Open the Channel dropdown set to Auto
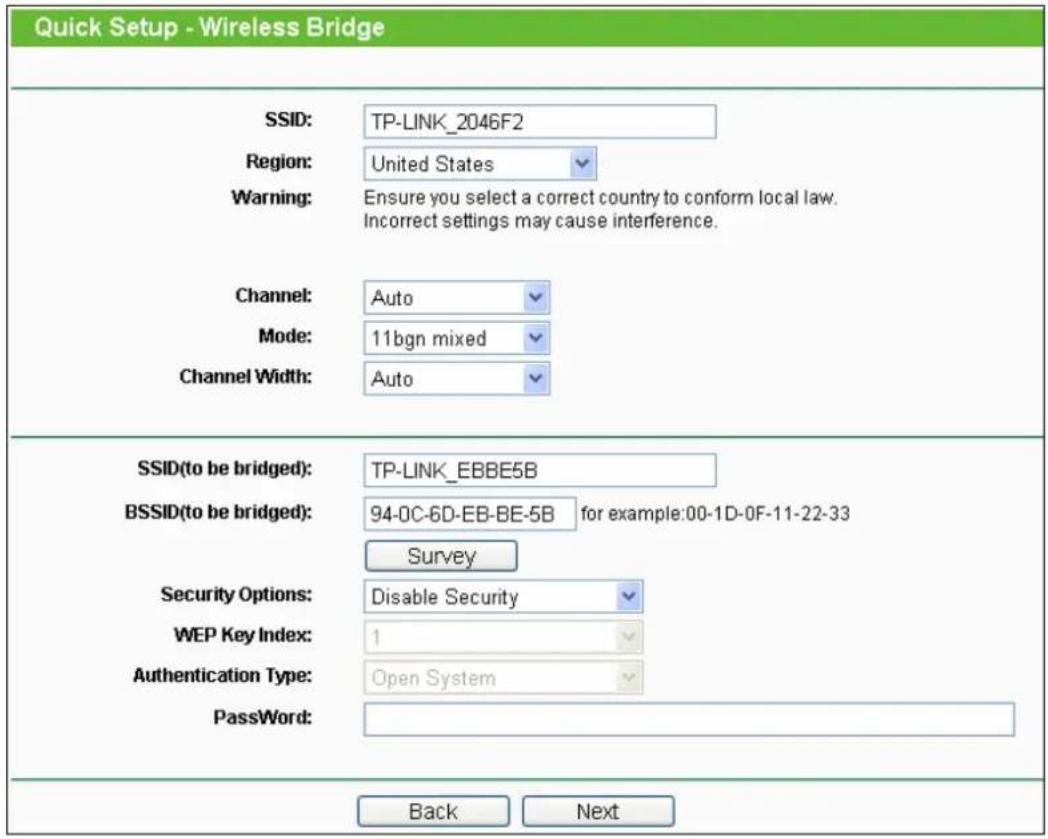The image size is (1048, 839). (x=456, y=297)
